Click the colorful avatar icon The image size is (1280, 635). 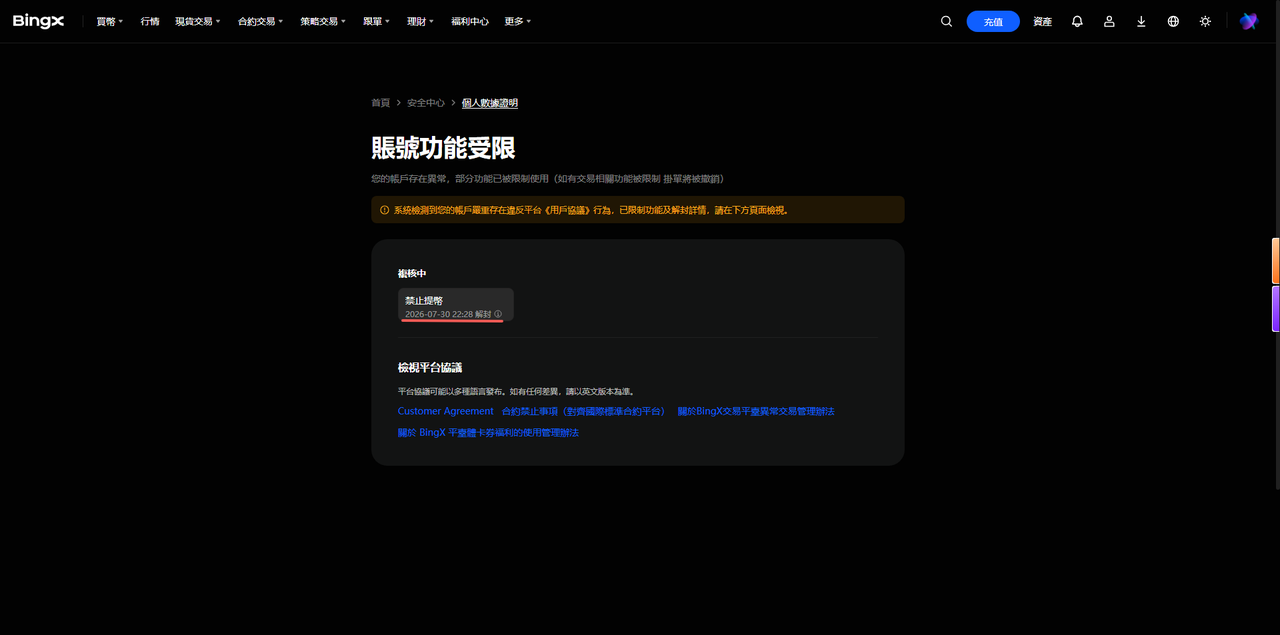click(1248, 21)
